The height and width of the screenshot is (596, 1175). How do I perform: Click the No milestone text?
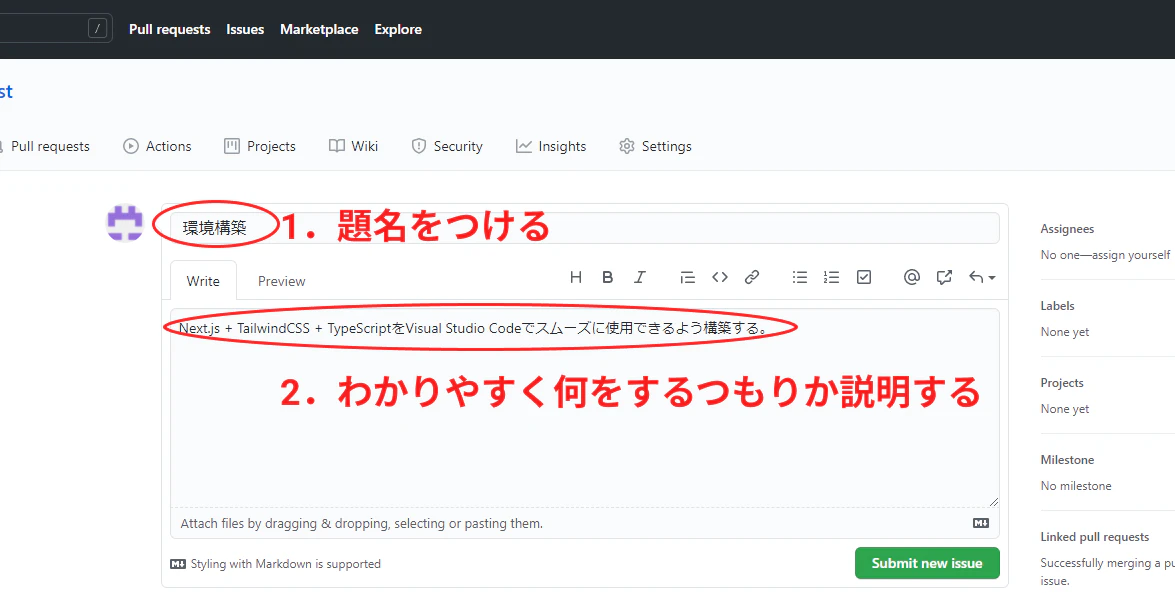click(1076, 486)
